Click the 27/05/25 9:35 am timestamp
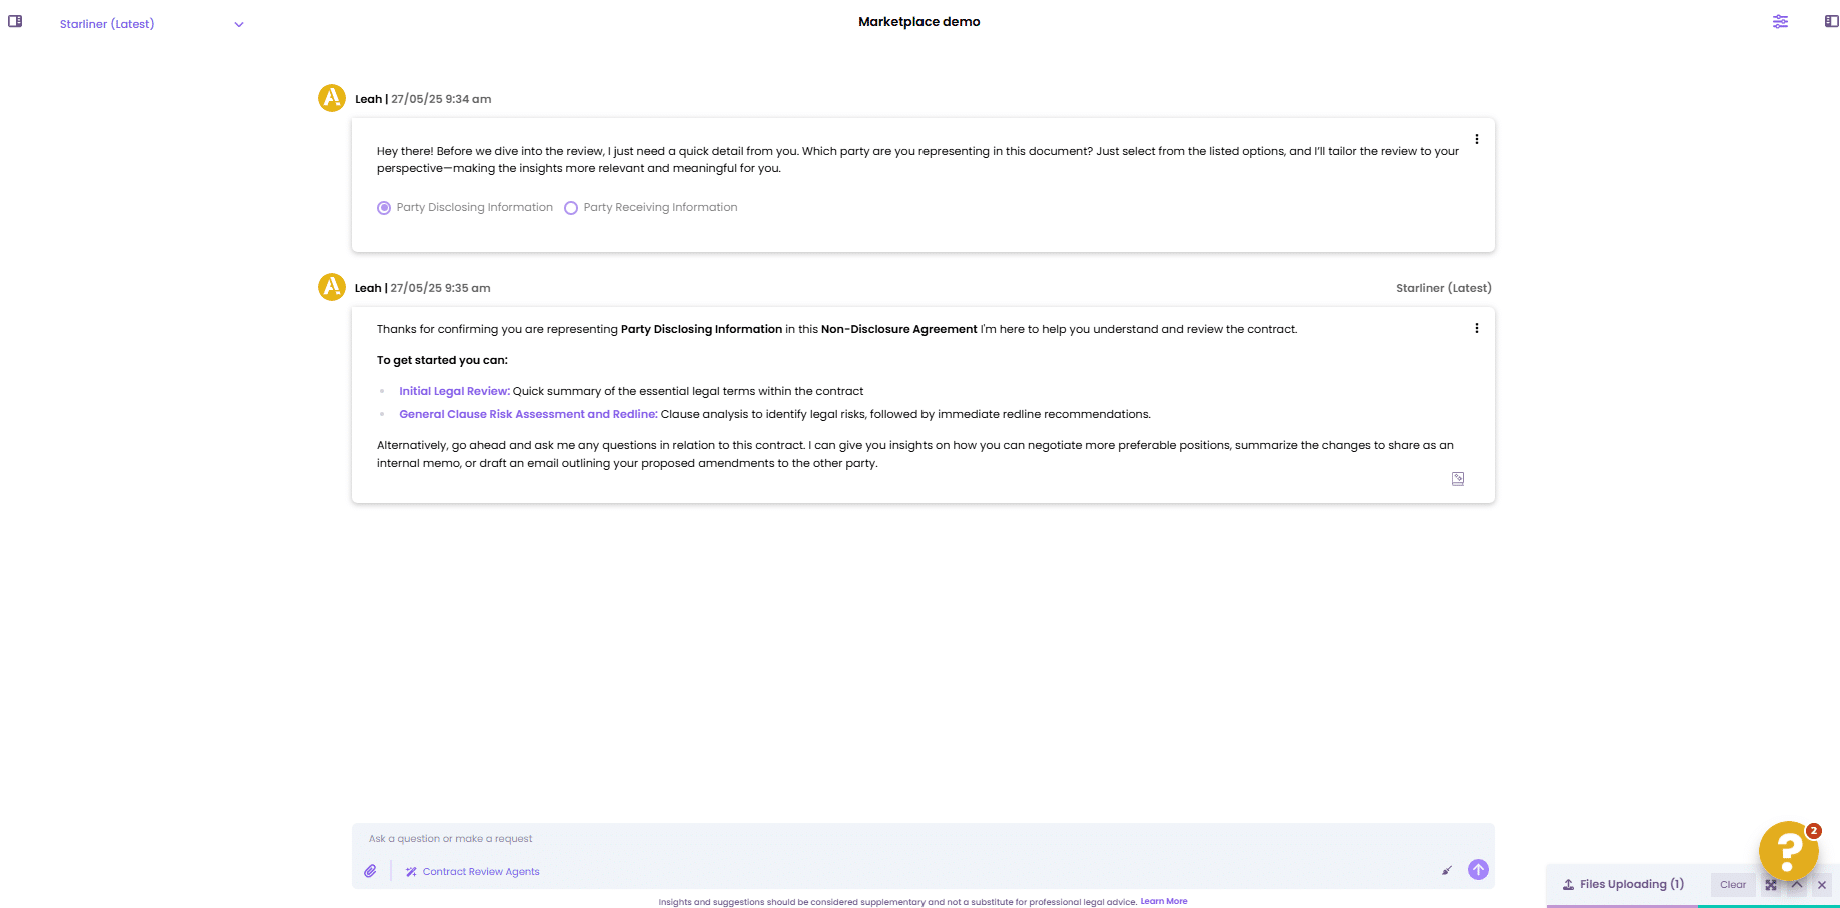The height and width of the screenshot is (908, 1840). tap(440, 288)
